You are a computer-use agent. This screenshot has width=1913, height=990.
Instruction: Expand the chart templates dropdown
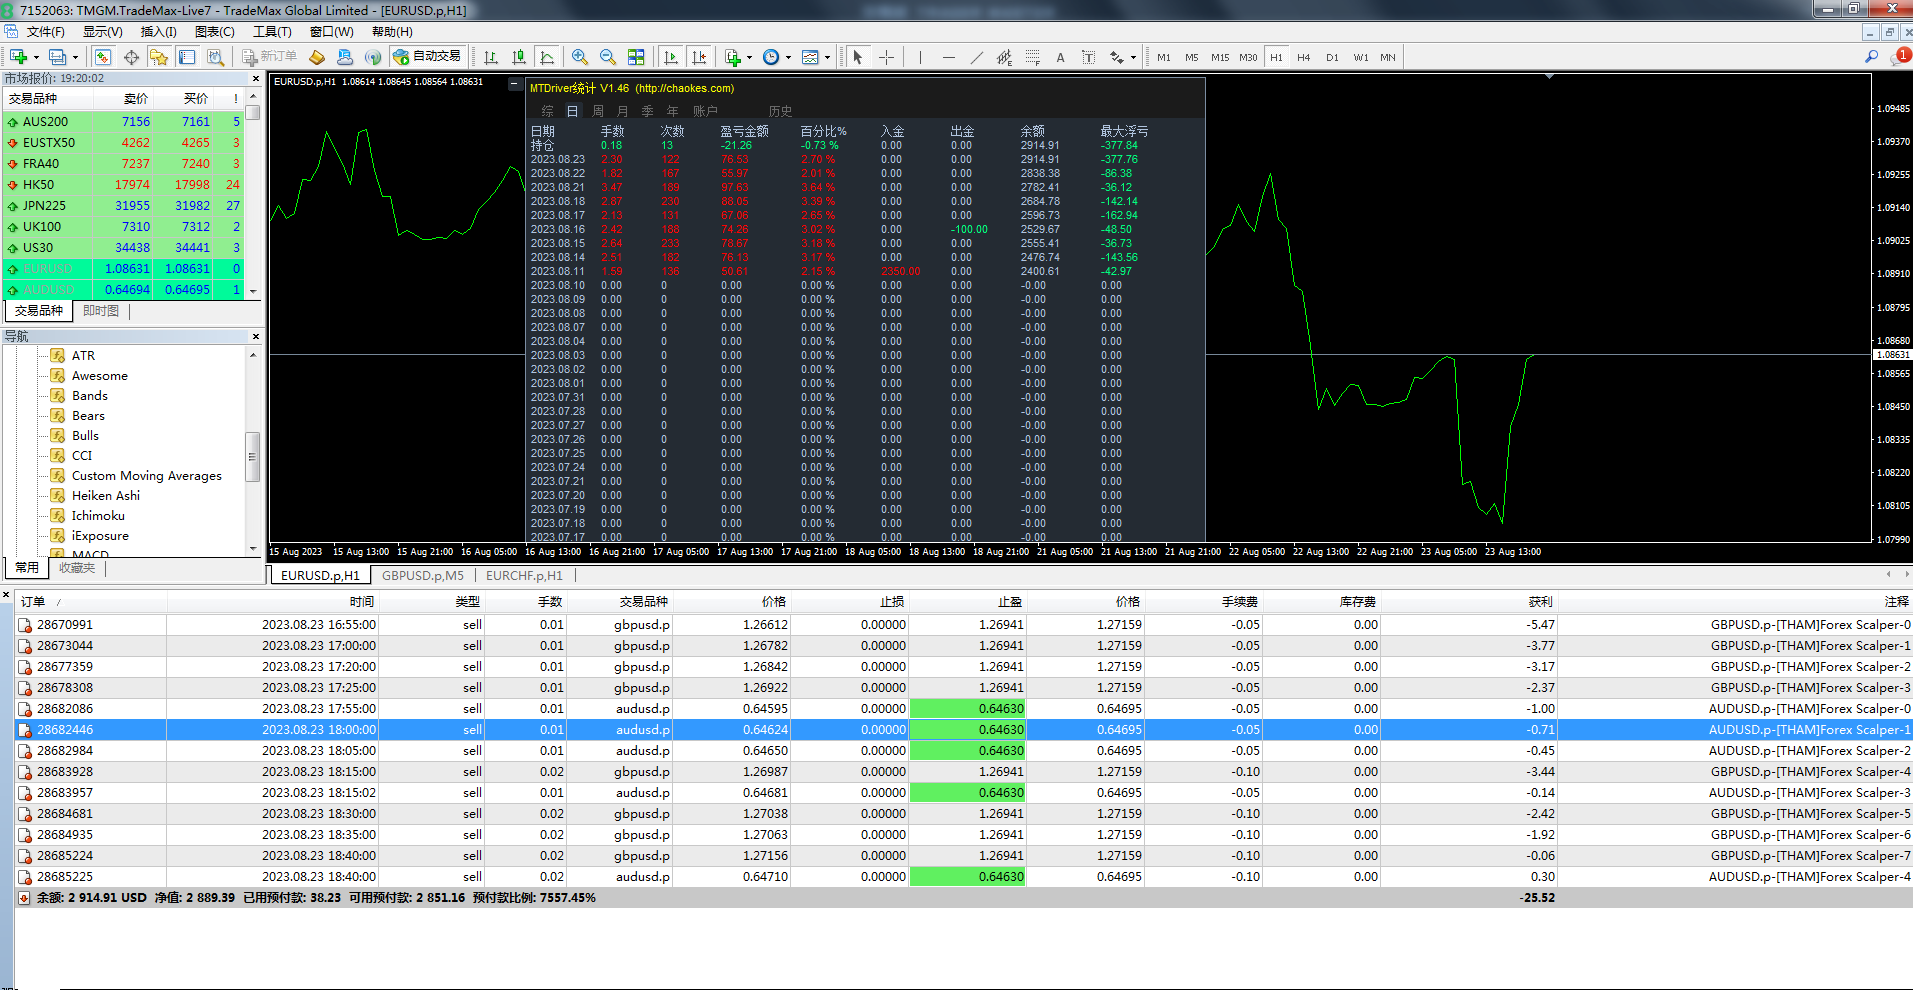coord(827,57)
